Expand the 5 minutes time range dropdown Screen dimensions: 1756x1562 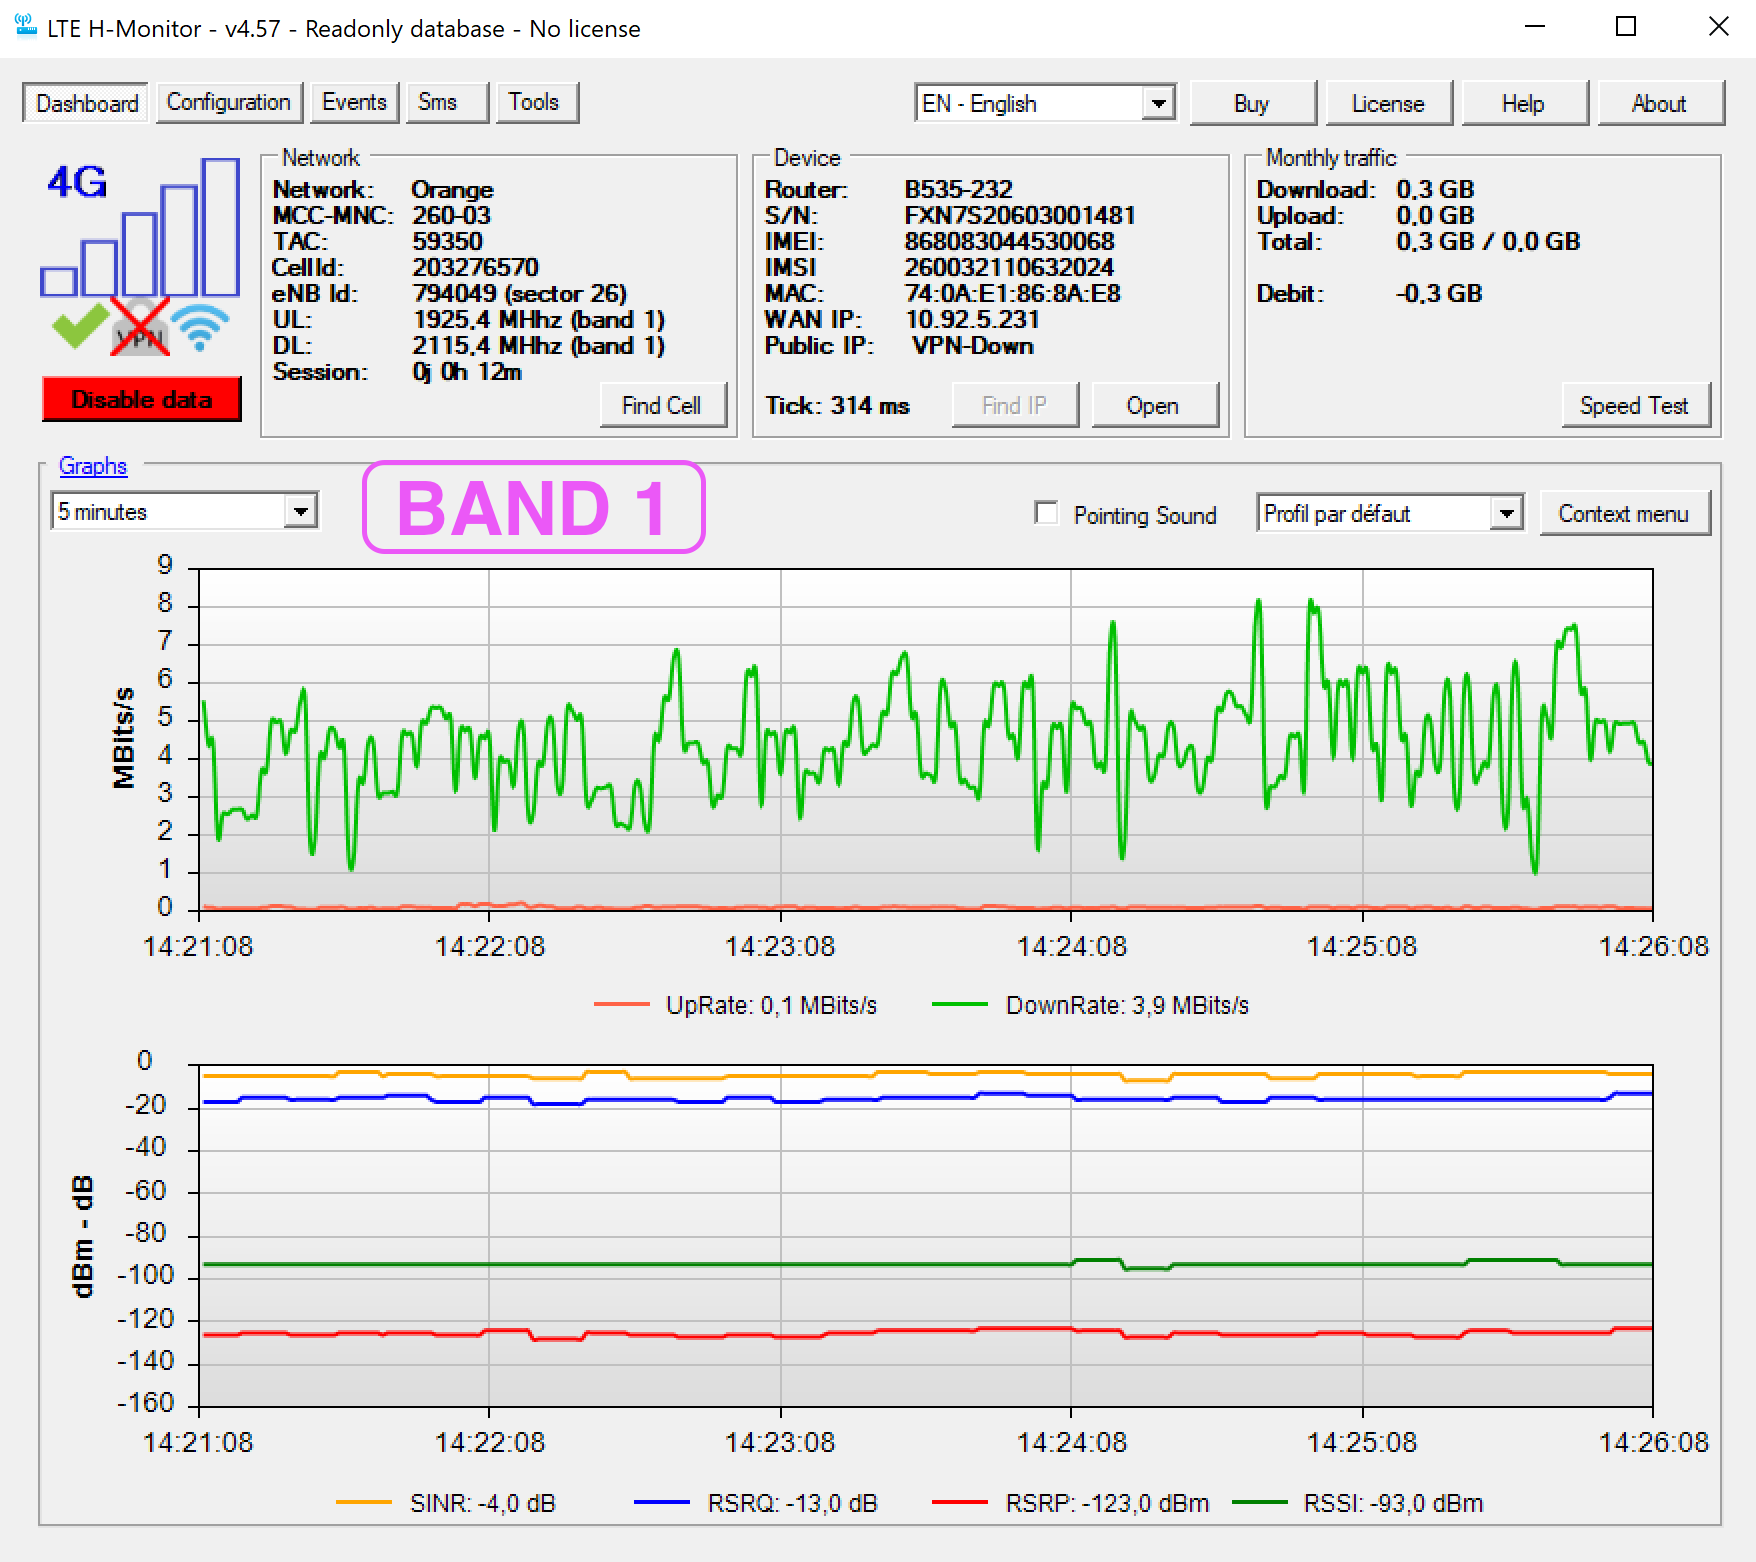[x=184, y=511]
